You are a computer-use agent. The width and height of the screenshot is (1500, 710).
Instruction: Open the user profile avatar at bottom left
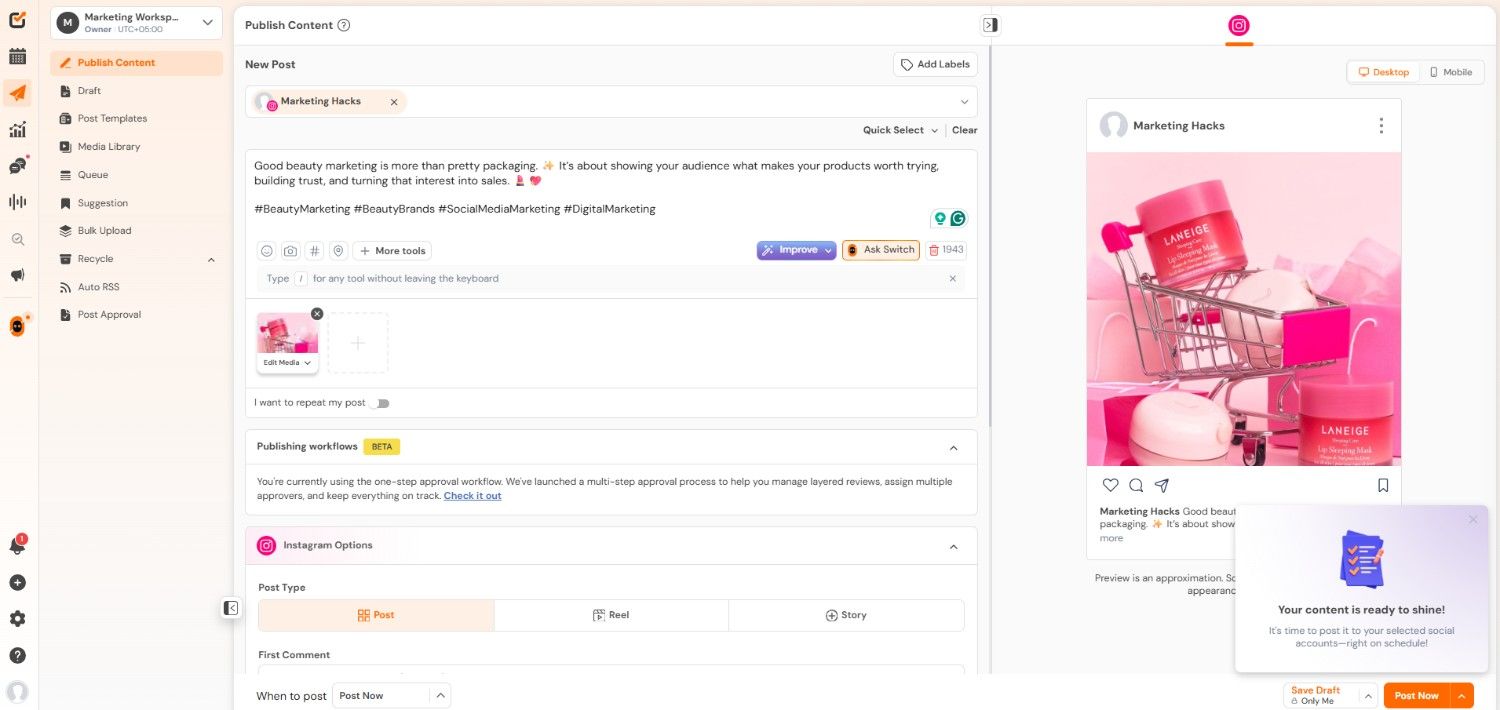[17, 691]
